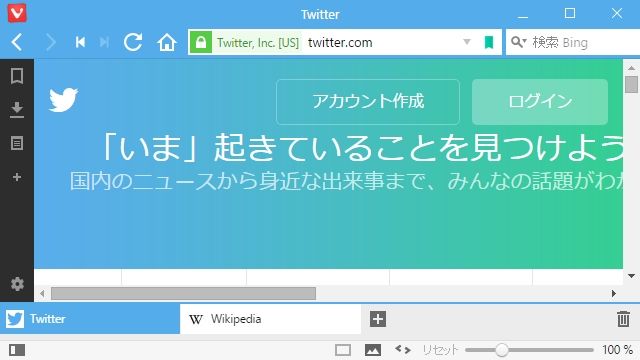Show site security padlock info

coord(201,42)
